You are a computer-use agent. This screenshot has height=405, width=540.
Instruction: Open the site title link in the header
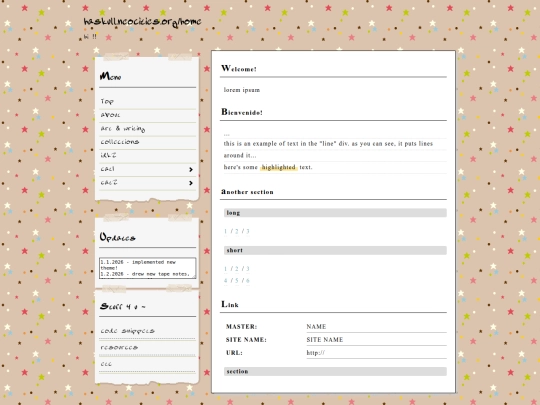tap(142, 22)
